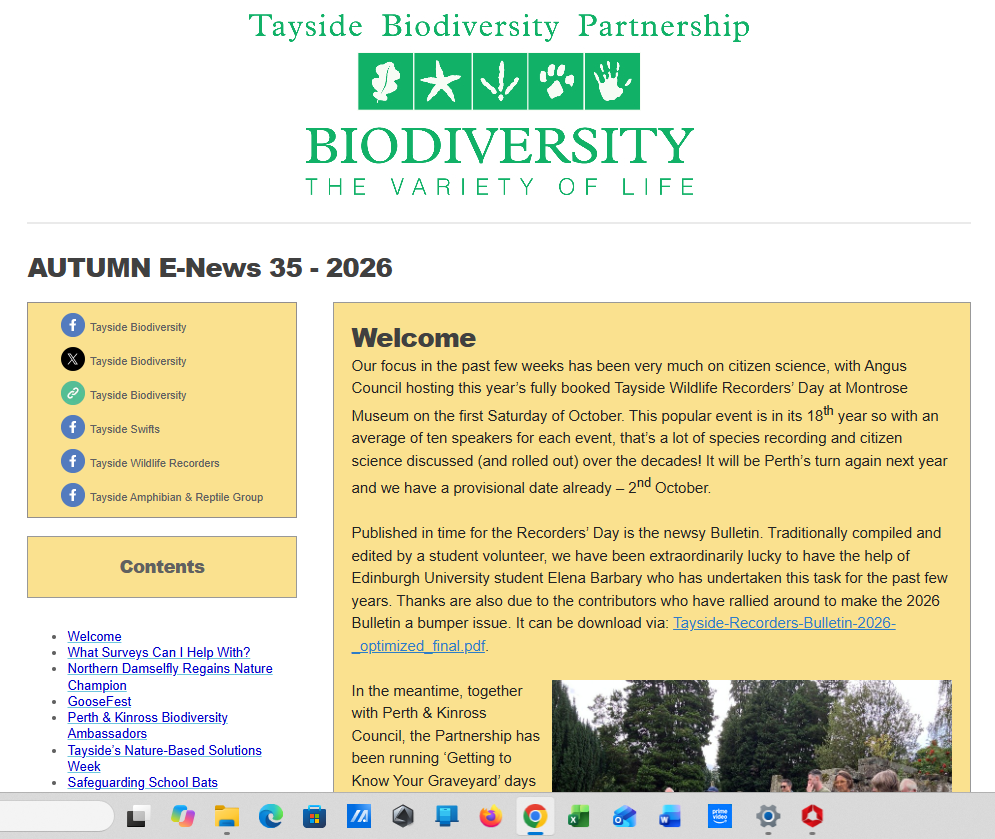Click the starfish tile in the Biodiversity logo
Screen dimensions: 995x839
pyautogui.click(x=442, y=81)
